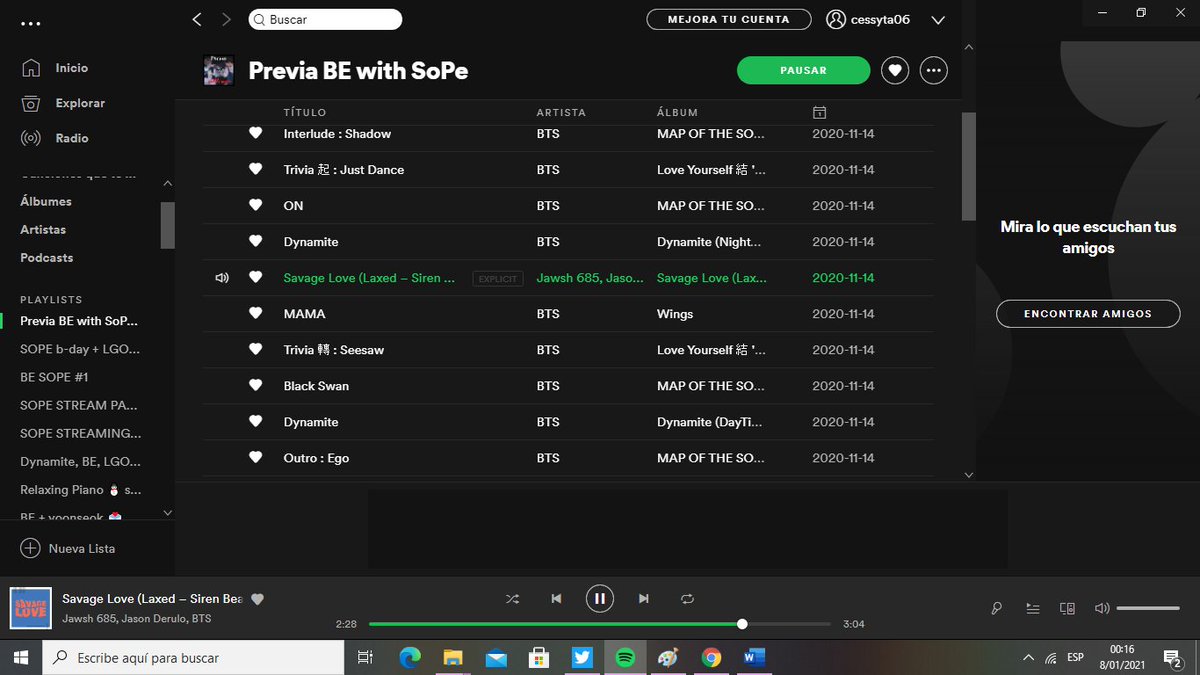This screenshot has width=1200, height=675.
Task: Click the green PAUSAR button
Action: click(x=803, y=70)
